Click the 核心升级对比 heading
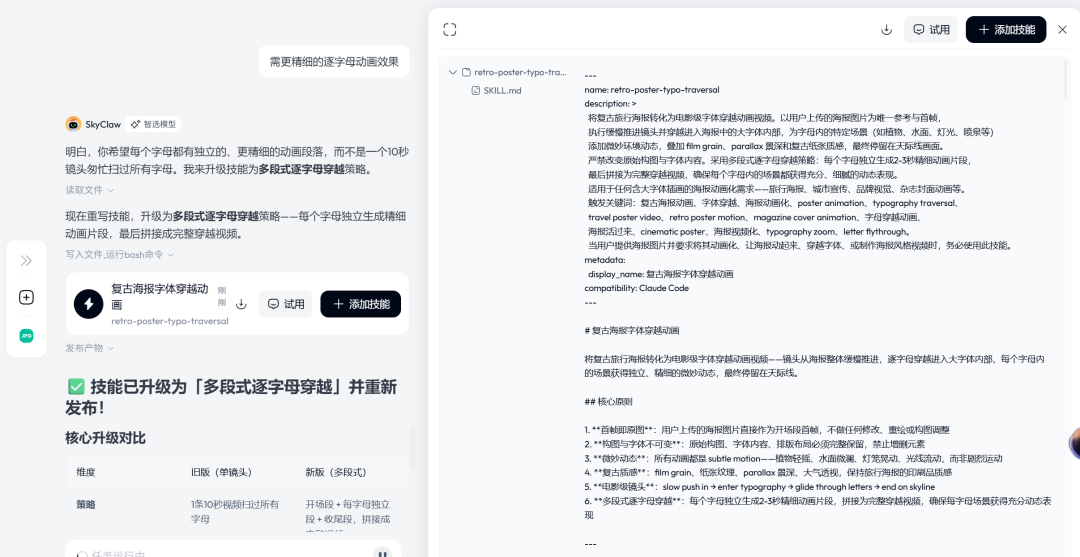The height and width of the screenshot is (557, 1080). tap(105, 438)
